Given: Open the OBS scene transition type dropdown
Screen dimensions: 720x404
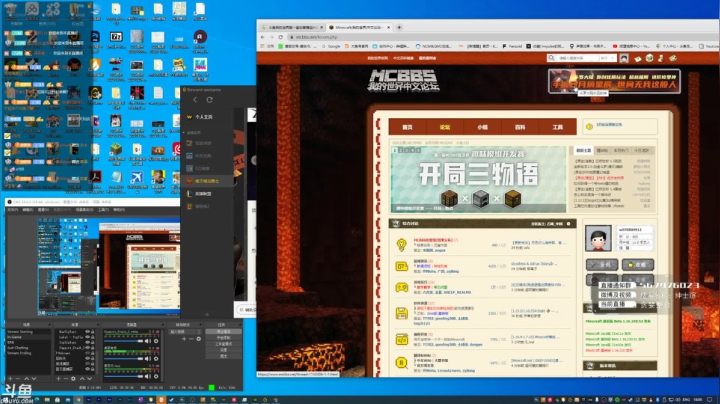Looking at the screenshot, I should [185, 332].
